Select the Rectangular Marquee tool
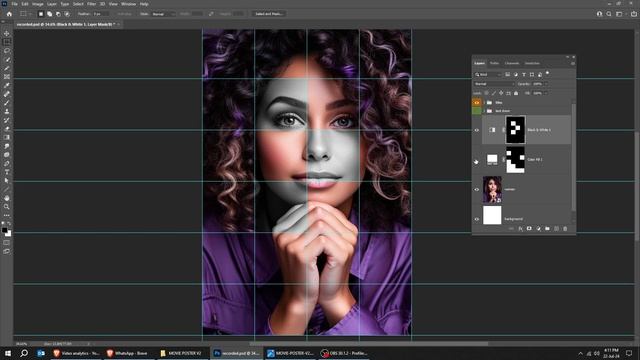 pos(7,42)
